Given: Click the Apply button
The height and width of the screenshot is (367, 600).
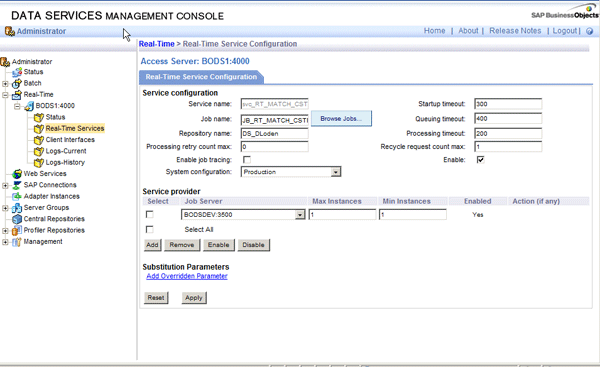Looking at the screenshot, I should 194,298.
